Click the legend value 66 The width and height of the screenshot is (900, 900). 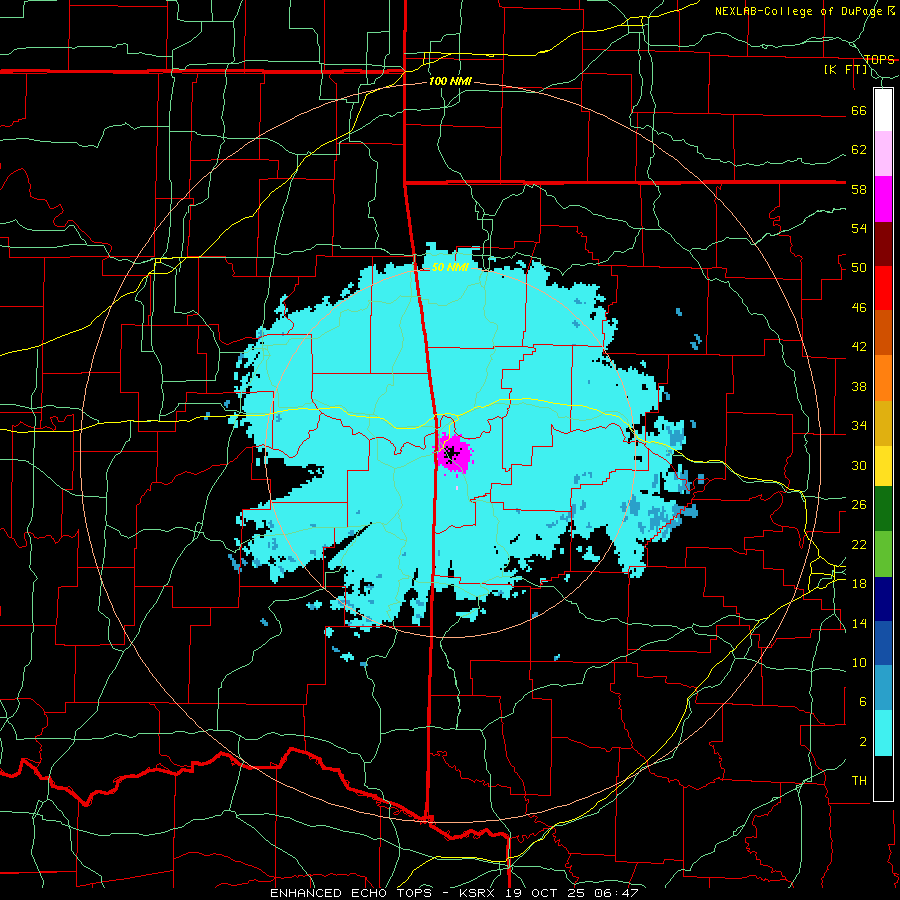point(859,110)
